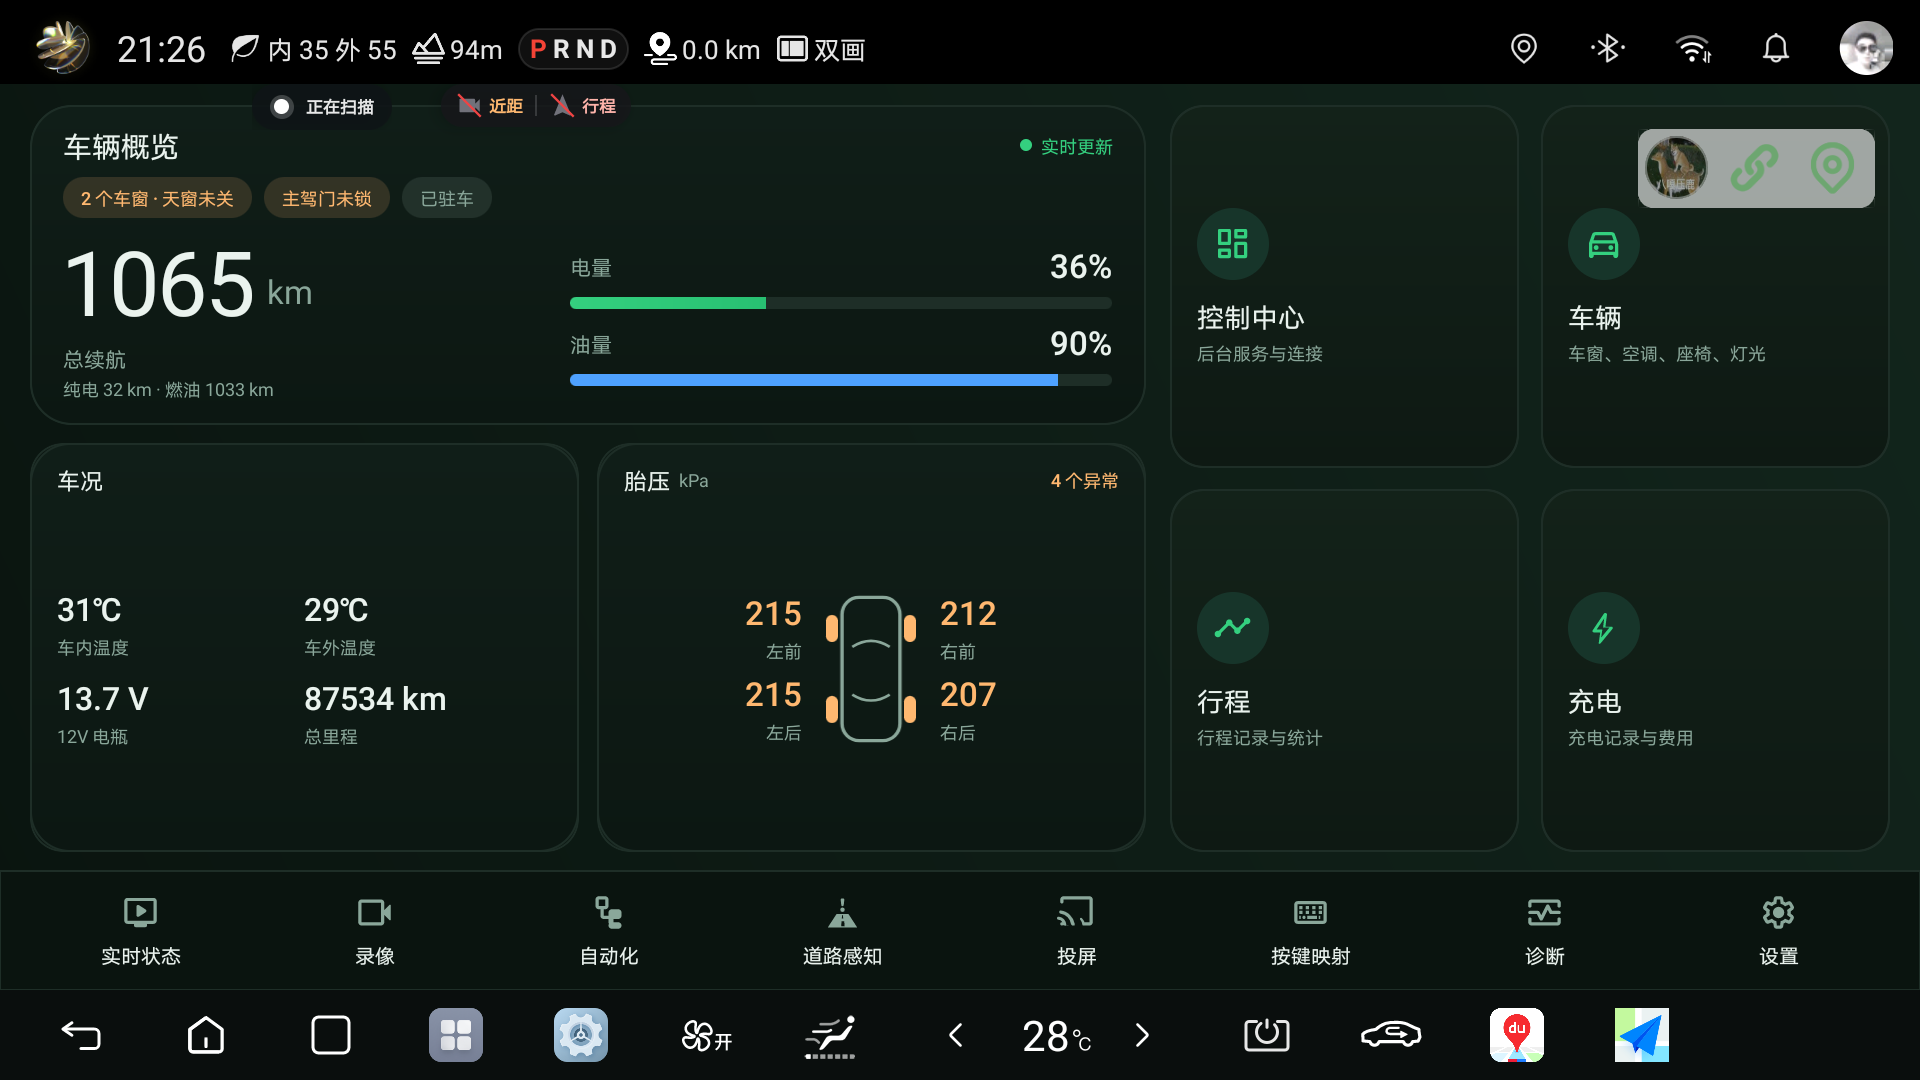This screenshot has width=1920, height=1080.
Task: Open the app grid launcher icon
Action: 456,1035
